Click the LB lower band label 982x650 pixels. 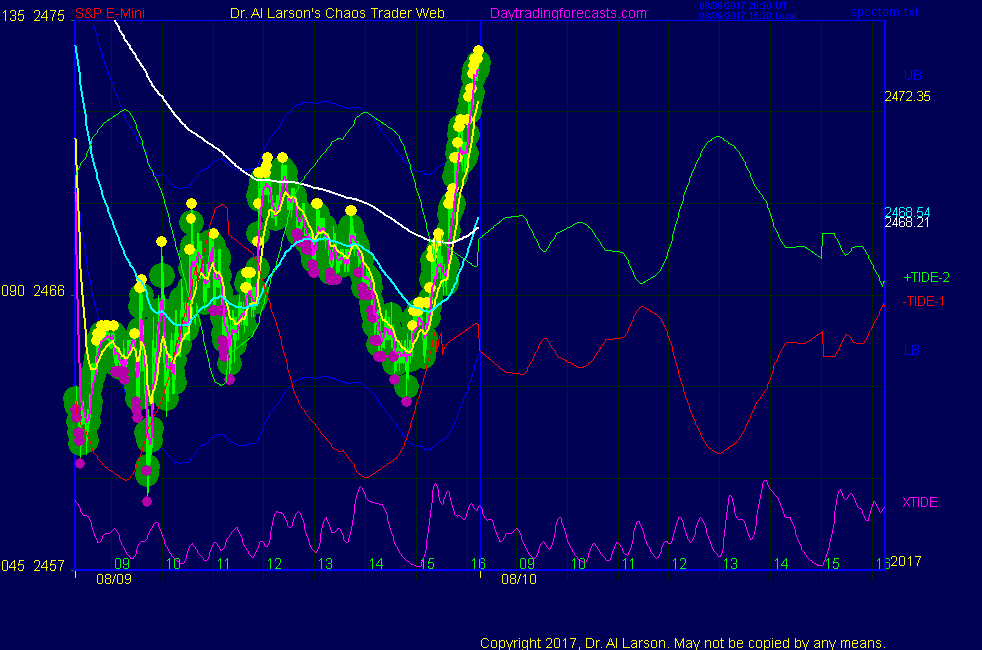point(911,350)
